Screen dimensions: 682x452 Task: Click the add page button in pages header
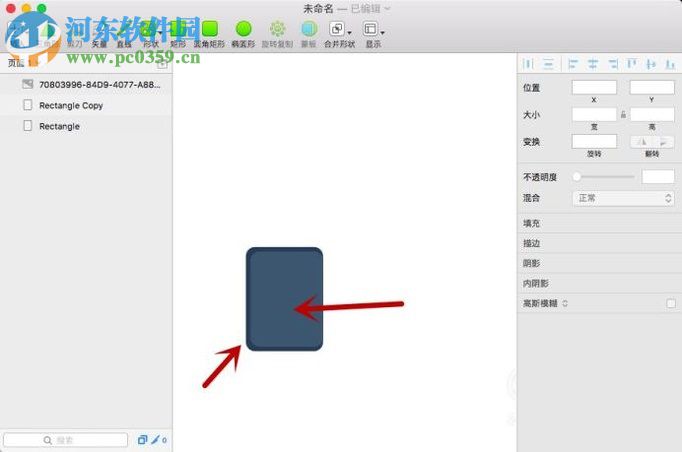(x=162, y=64)
